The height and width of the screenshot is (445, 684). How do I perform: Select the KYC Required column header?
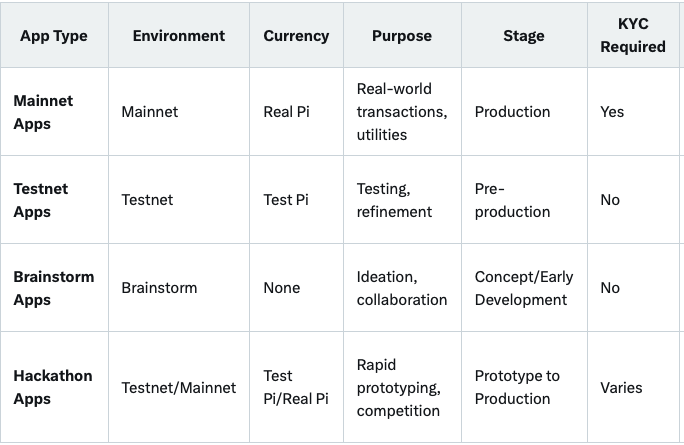point(634,36)
